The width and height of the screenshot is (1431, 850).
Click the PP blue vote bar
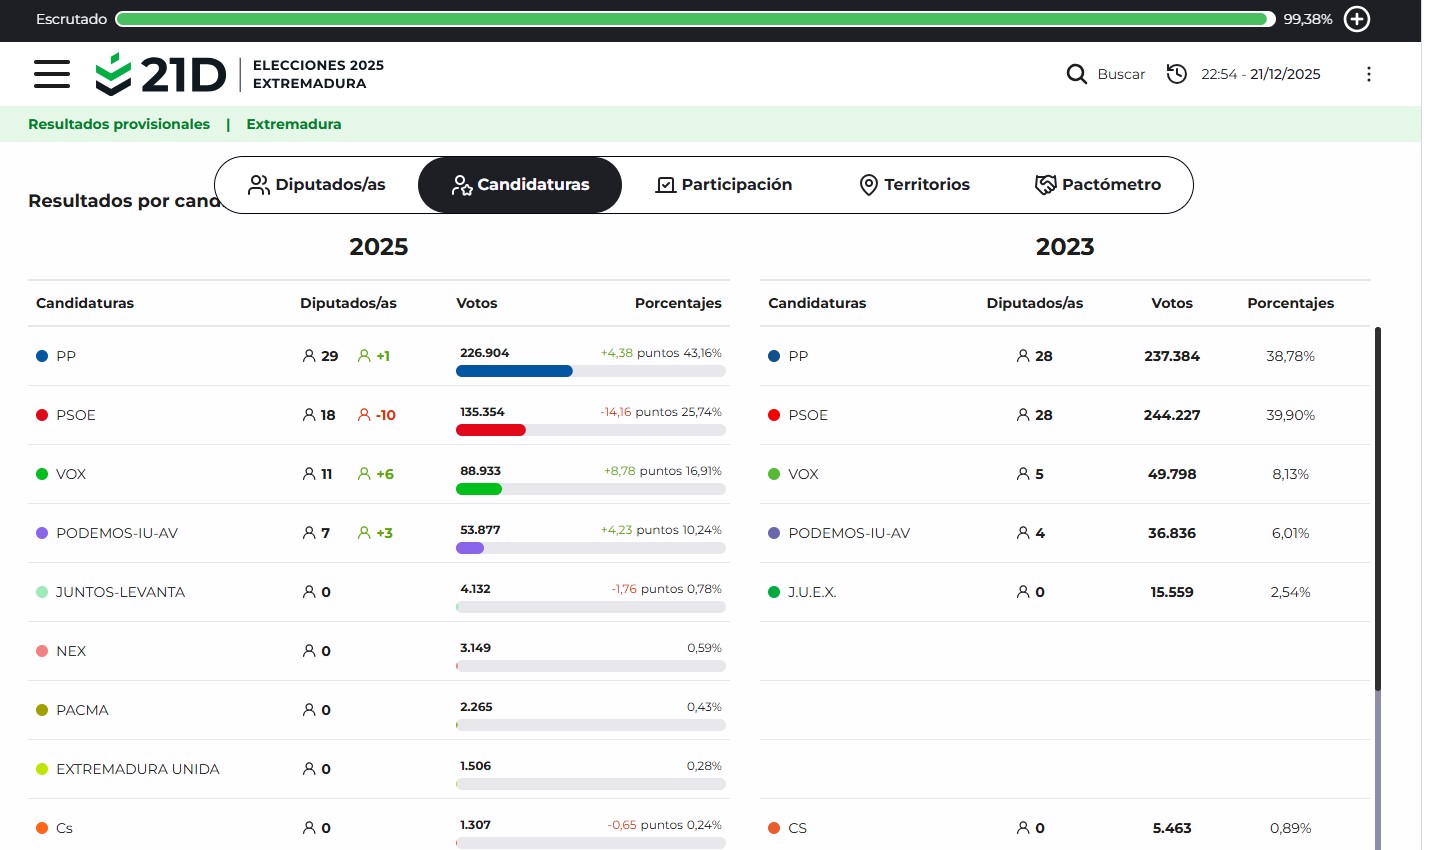pyautogui.click(x=514, y=371)
